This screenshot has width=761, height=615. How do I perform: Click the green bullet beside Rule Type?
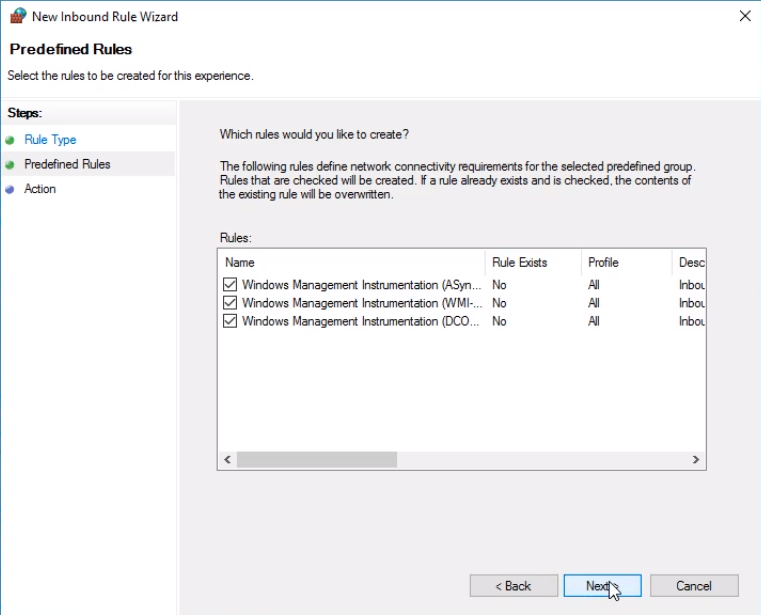coord(10,140)
